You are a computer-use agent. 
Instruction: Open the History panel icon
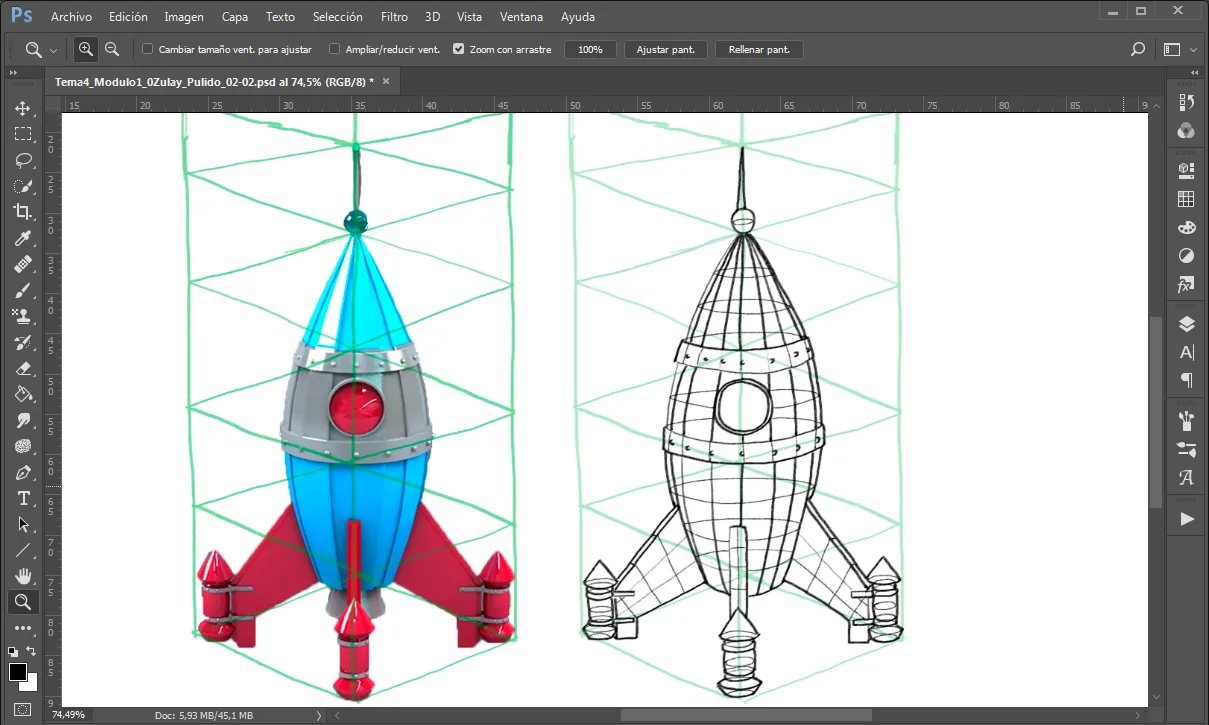[1187, 103]
